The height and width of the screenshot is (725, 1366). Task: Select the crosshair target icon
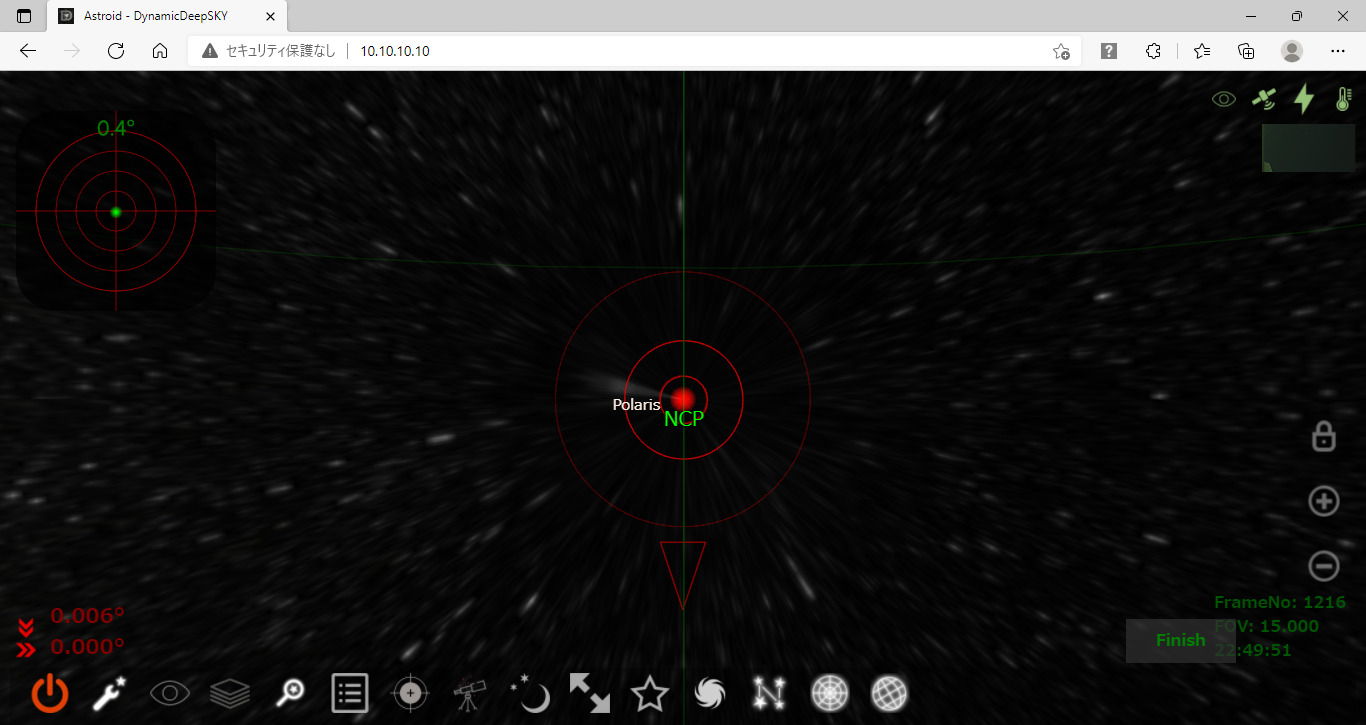coord(410,693)
